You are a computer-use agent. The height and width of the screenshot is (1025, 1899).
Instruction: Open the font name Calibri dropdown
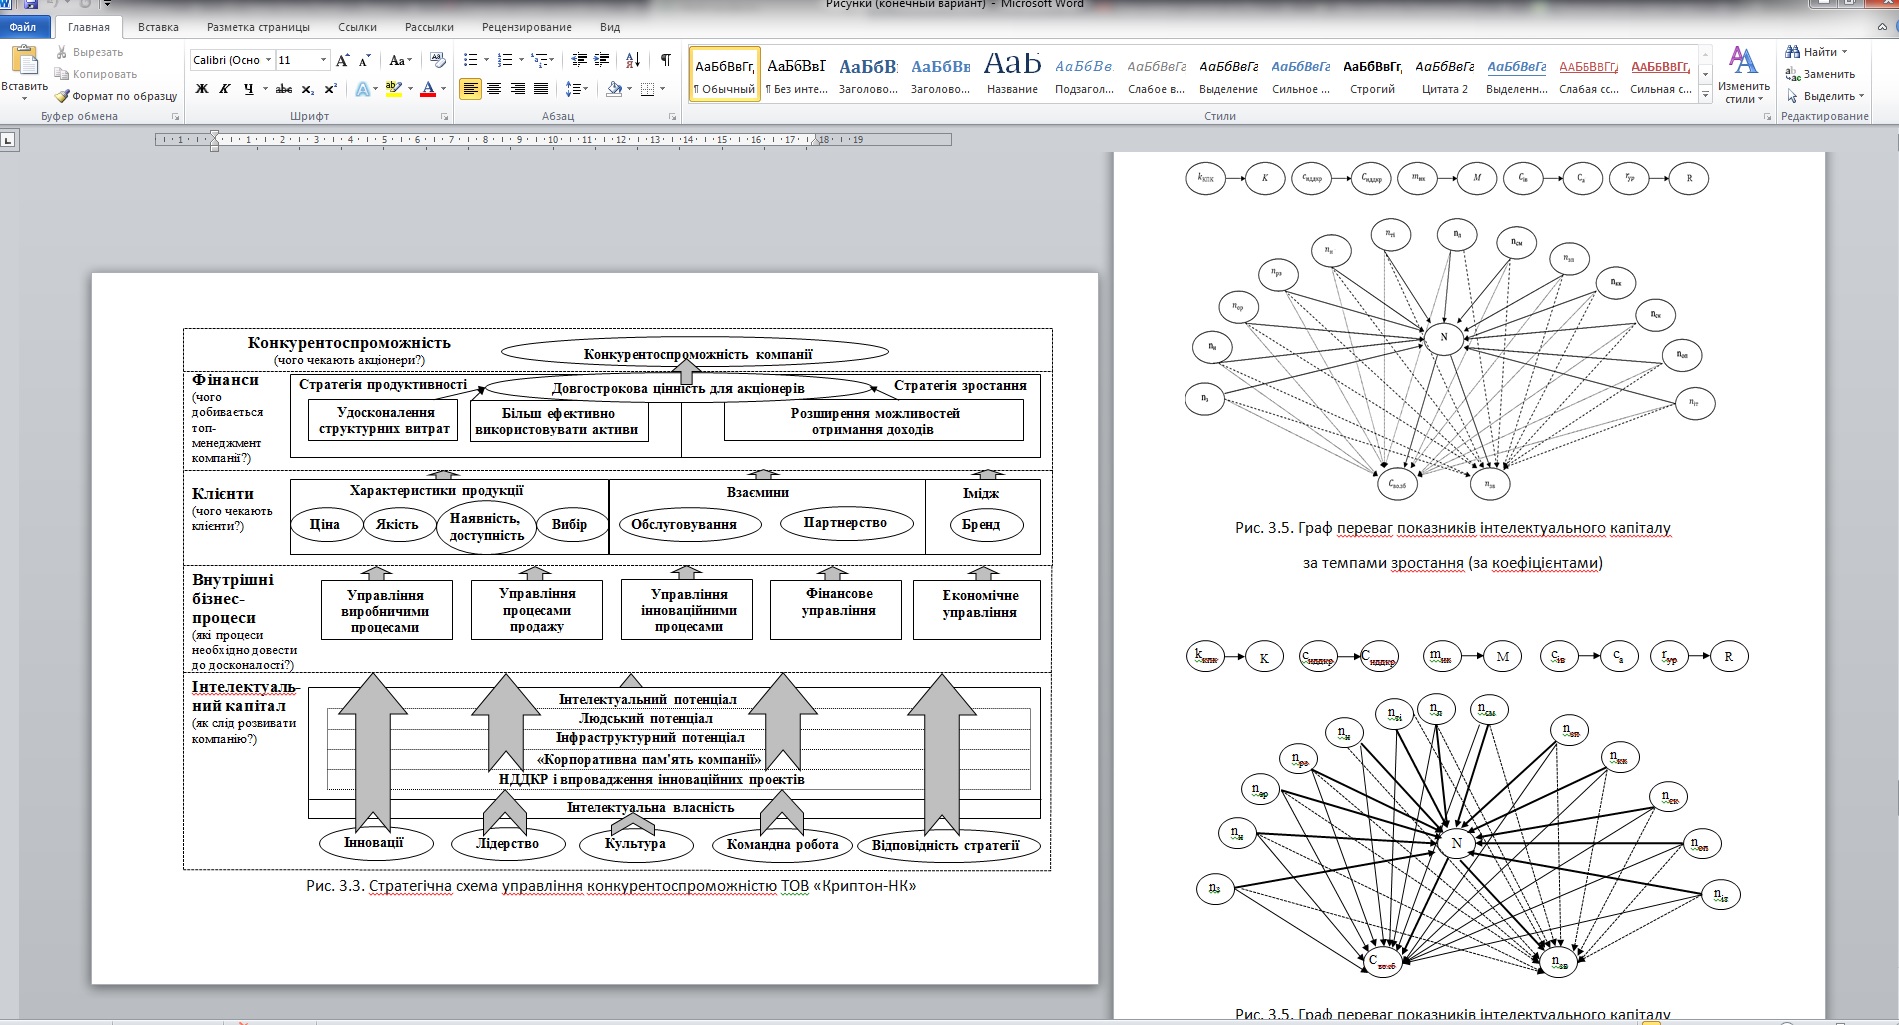(x=268, y=60)
